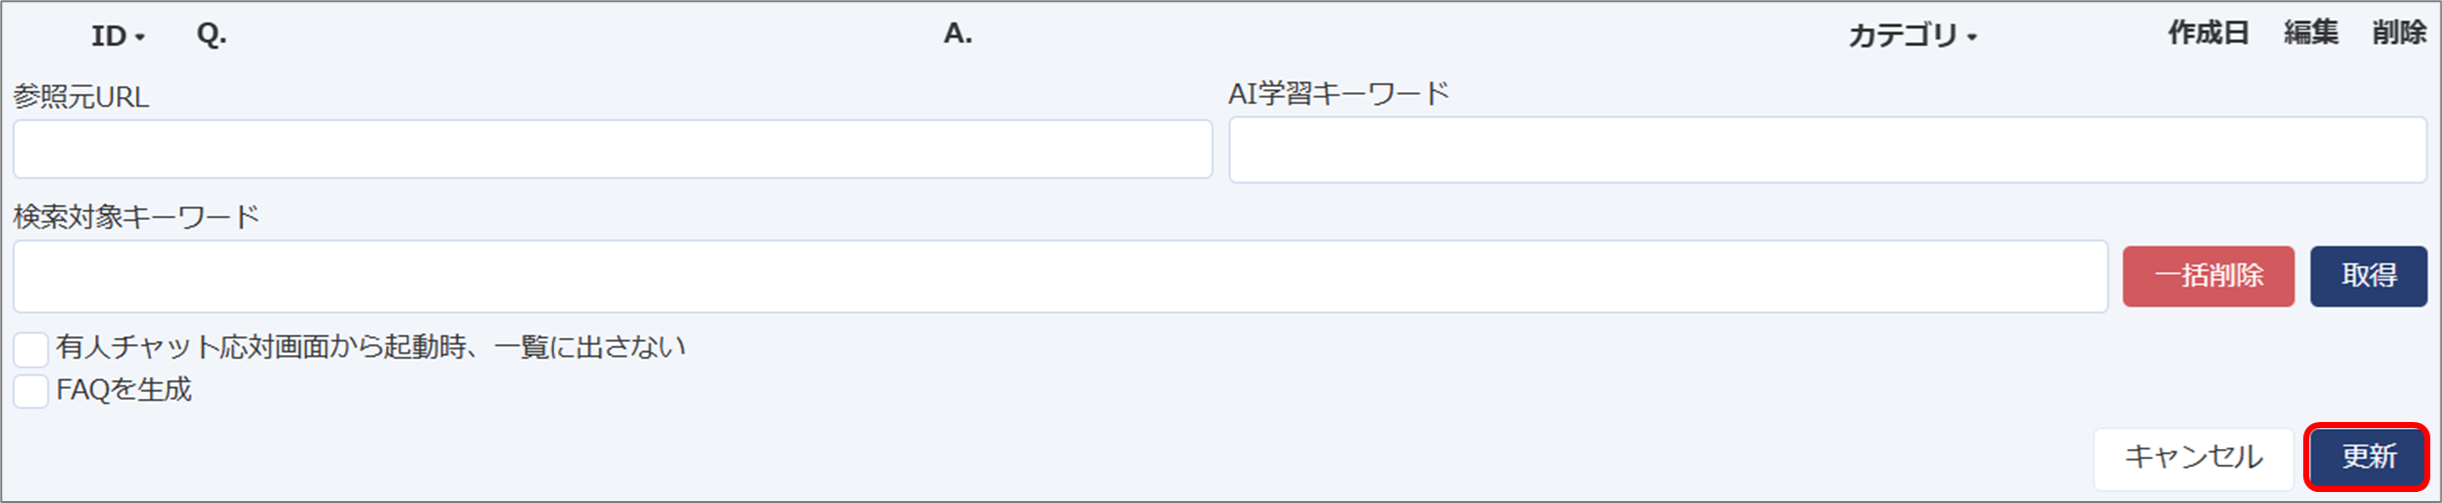Save changes with the 更新 button
Image resolution: width=2442 pixels, height=503 pixels.
click(x=2367, y=458)
